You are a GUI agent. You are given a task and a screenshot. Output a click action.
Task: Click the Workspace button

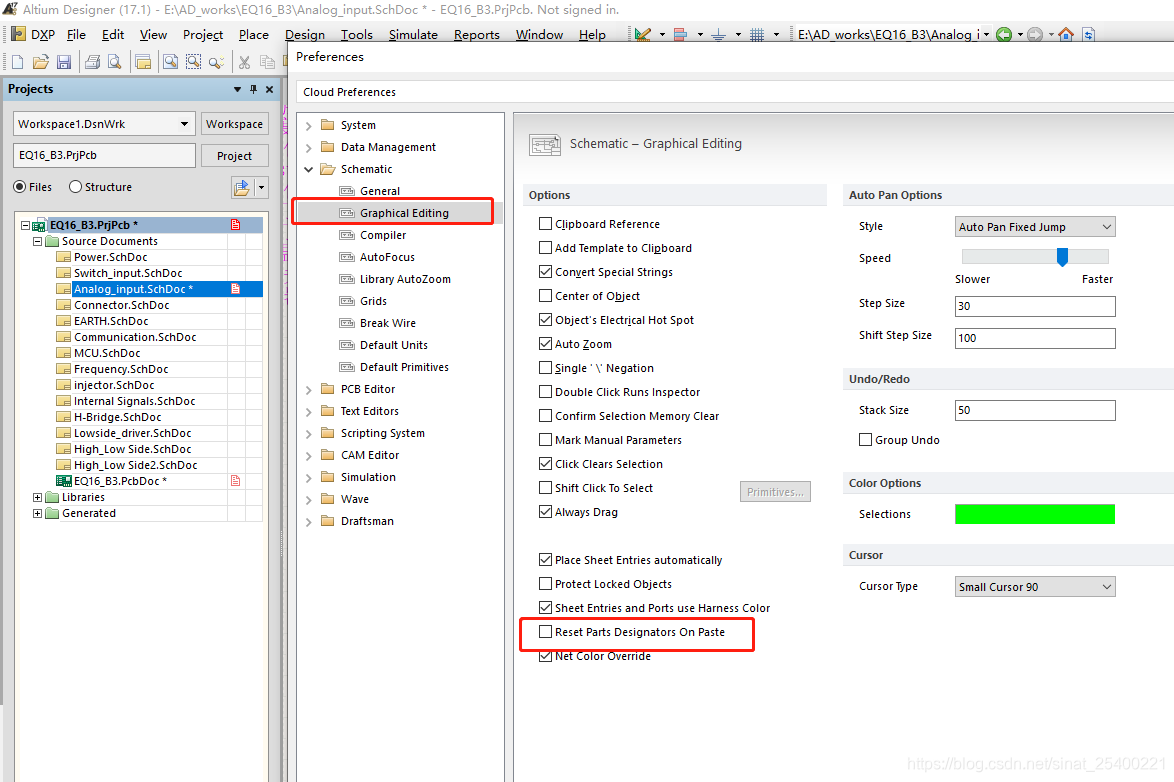pyautogui.click(x=234, y=124)
